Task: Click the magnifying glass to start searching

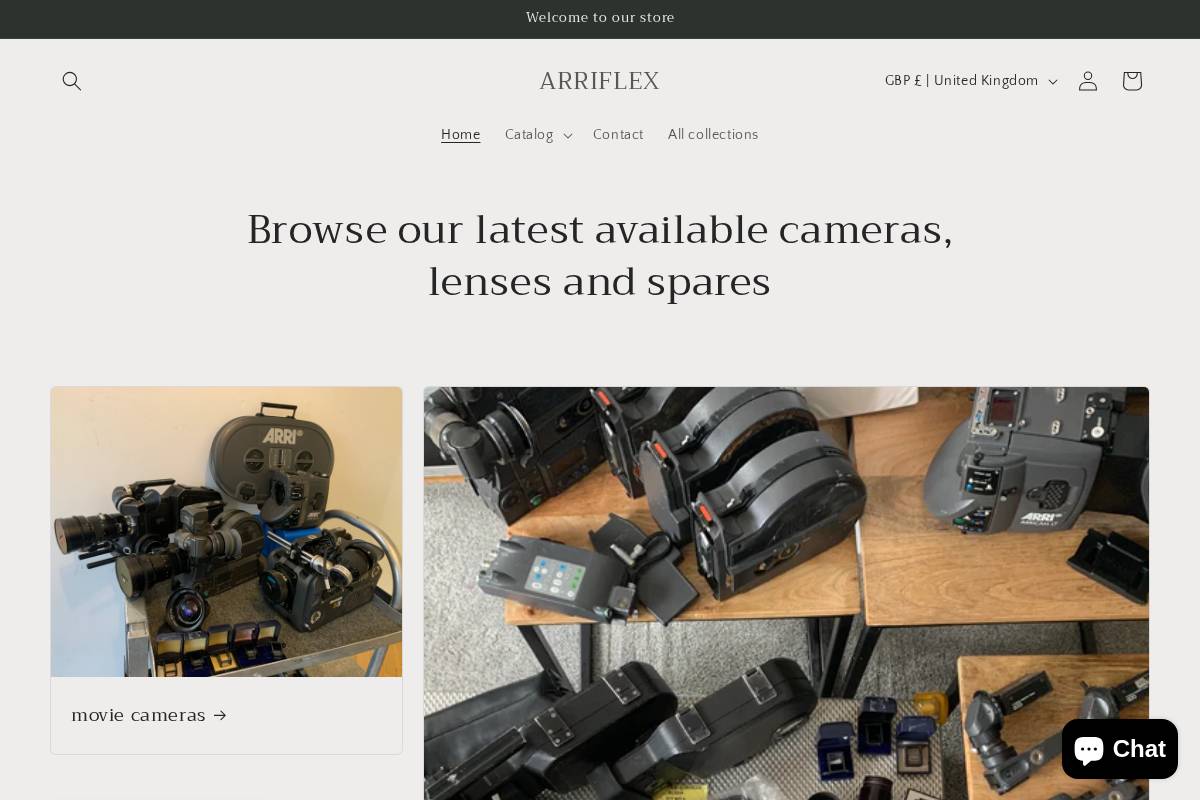Action: (72, 81)
